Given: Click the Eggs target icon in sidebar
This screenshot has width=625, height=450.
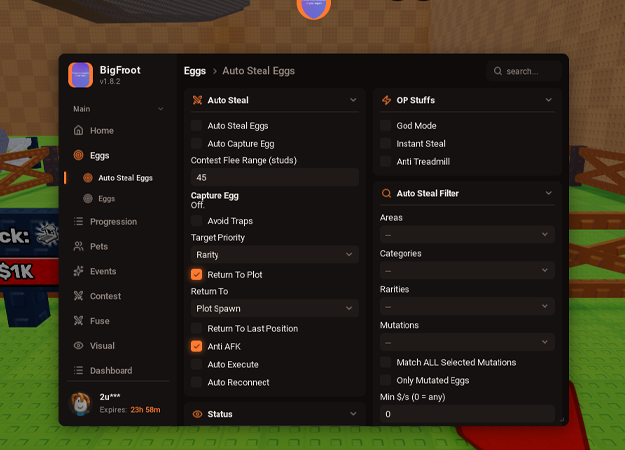Looking at the screenshot, I should point(79,155).
